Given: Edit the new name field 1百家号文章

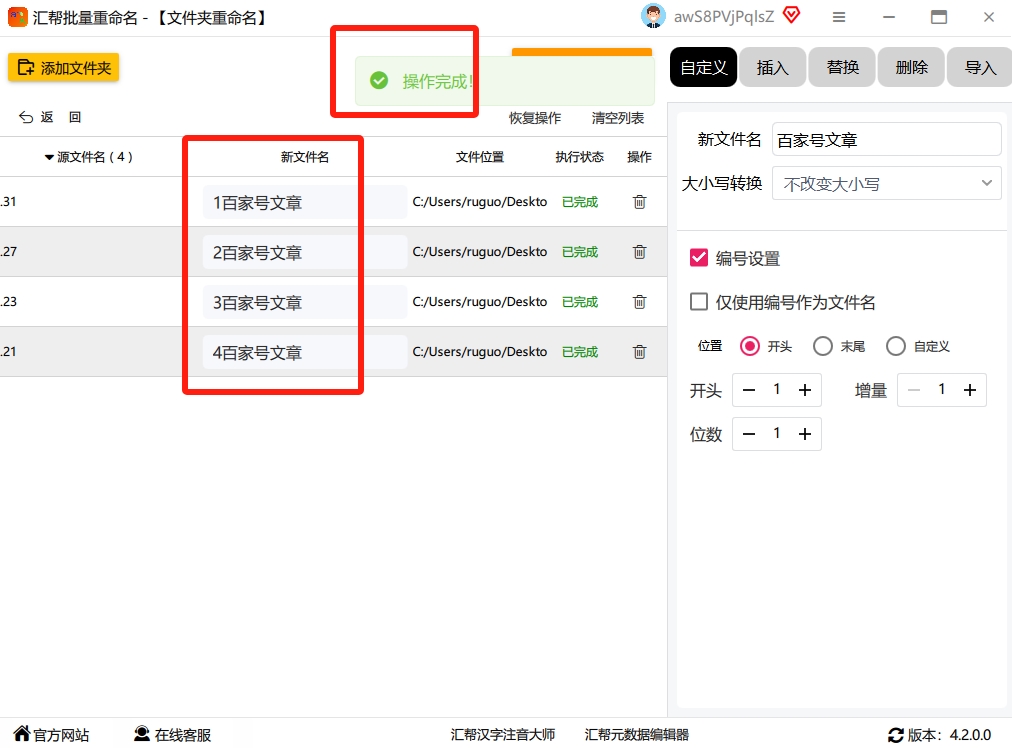Looking at the screenshot, I should click(x=305, y=203).
